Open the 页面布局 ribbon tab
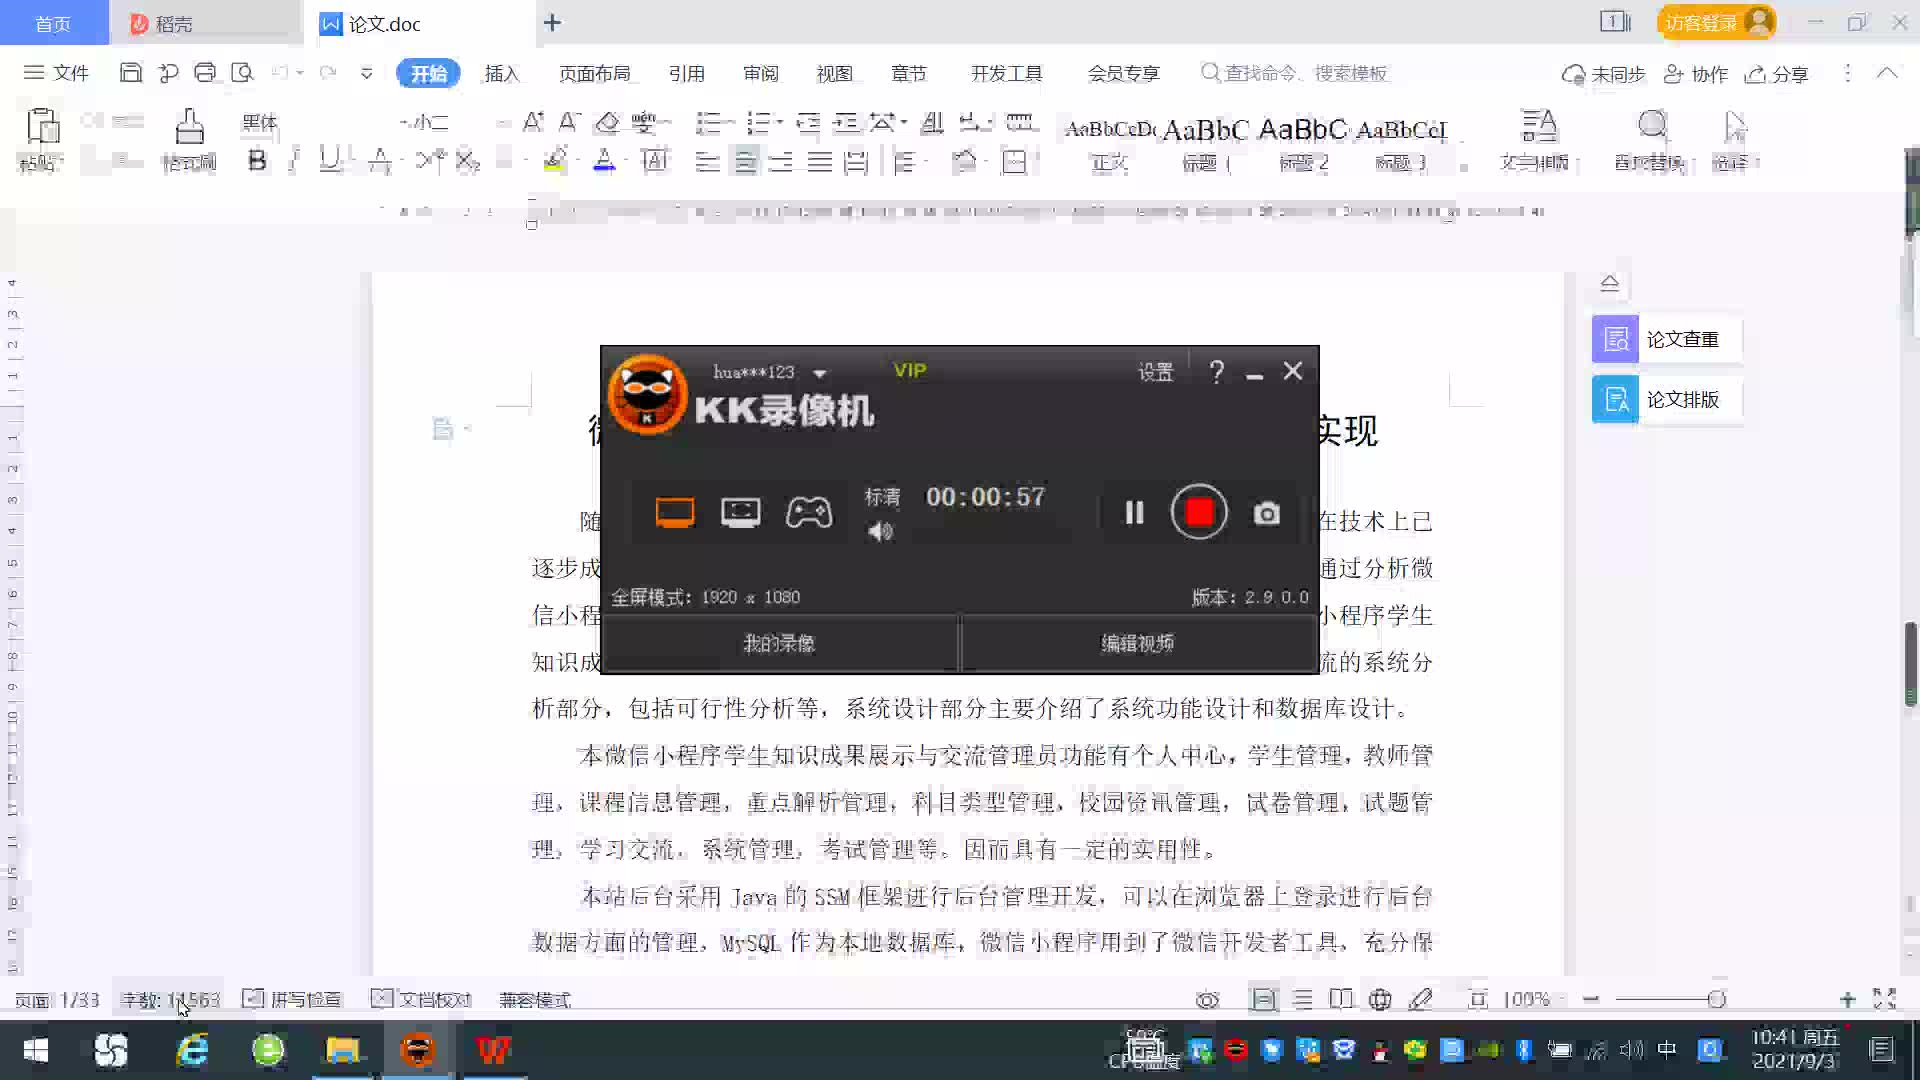 tap(594, 74)
